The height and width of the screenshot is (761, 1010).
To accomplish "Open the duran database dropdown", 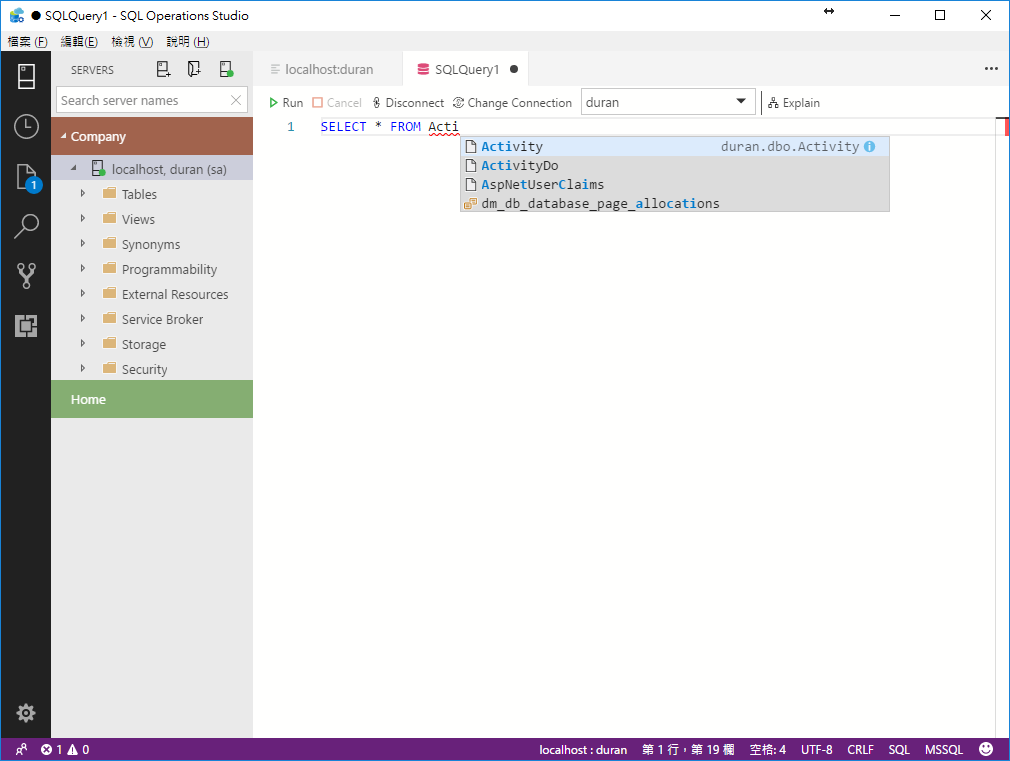I will pyautogui.click(x=668, y=102).
